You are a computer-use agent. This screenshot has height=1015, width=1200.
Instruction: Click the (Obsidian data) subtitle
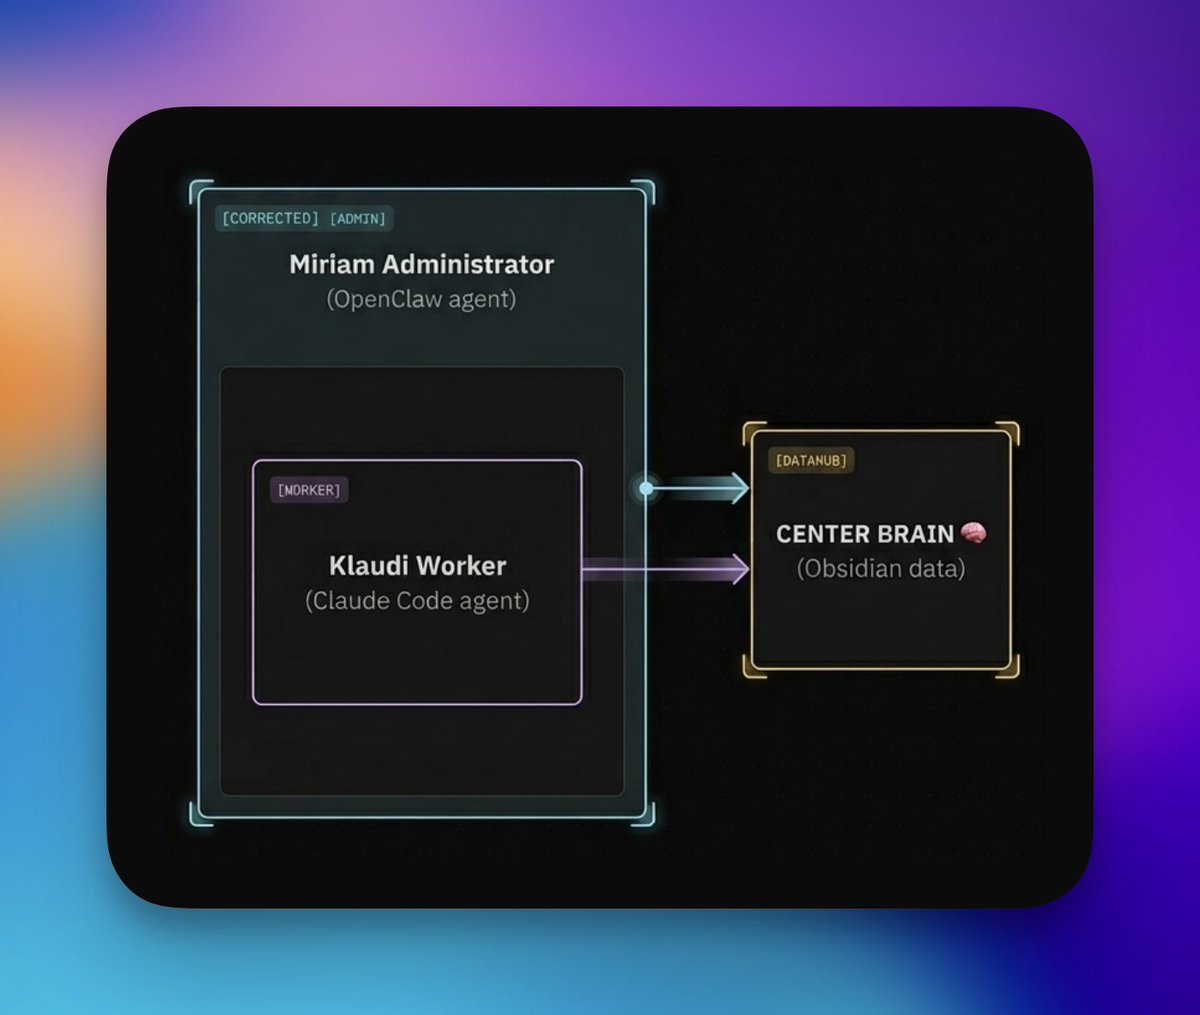point(881,569)
